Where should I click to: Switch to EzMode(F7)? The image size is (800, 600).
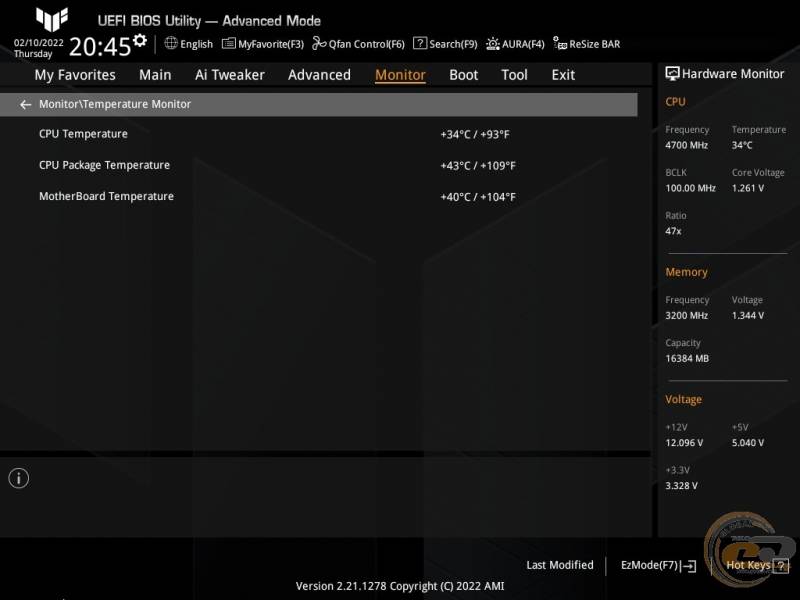pyautogui.click(x=658, y=565)
